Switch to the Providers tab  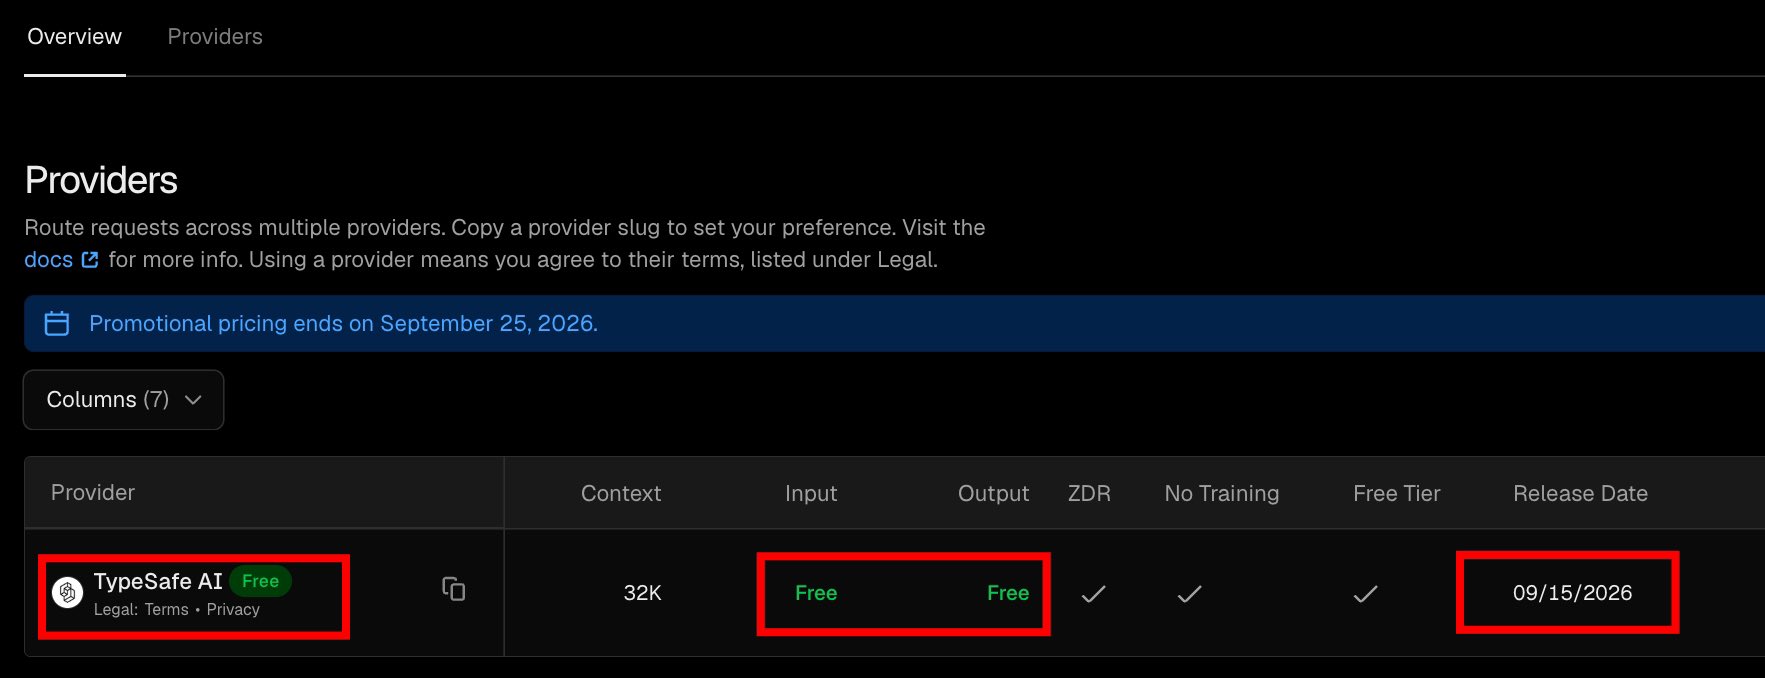click(215, 37)
